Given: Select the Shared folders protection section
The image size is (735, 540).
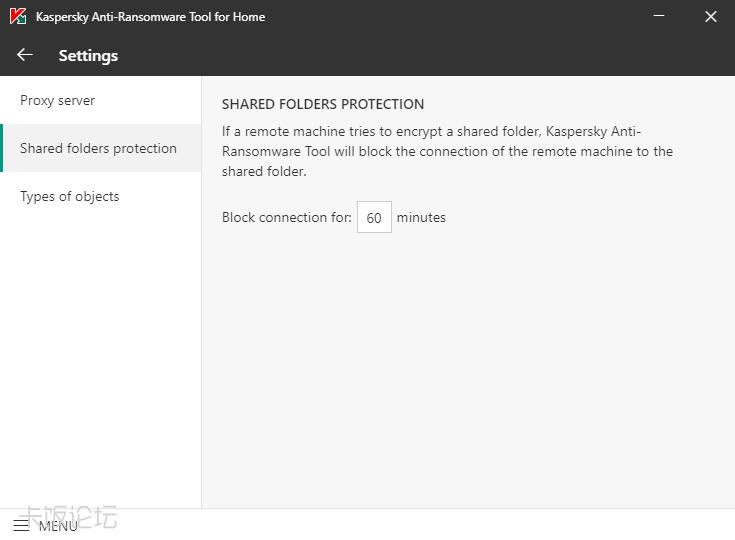Looking at the screenshot, I should (98, 148).
